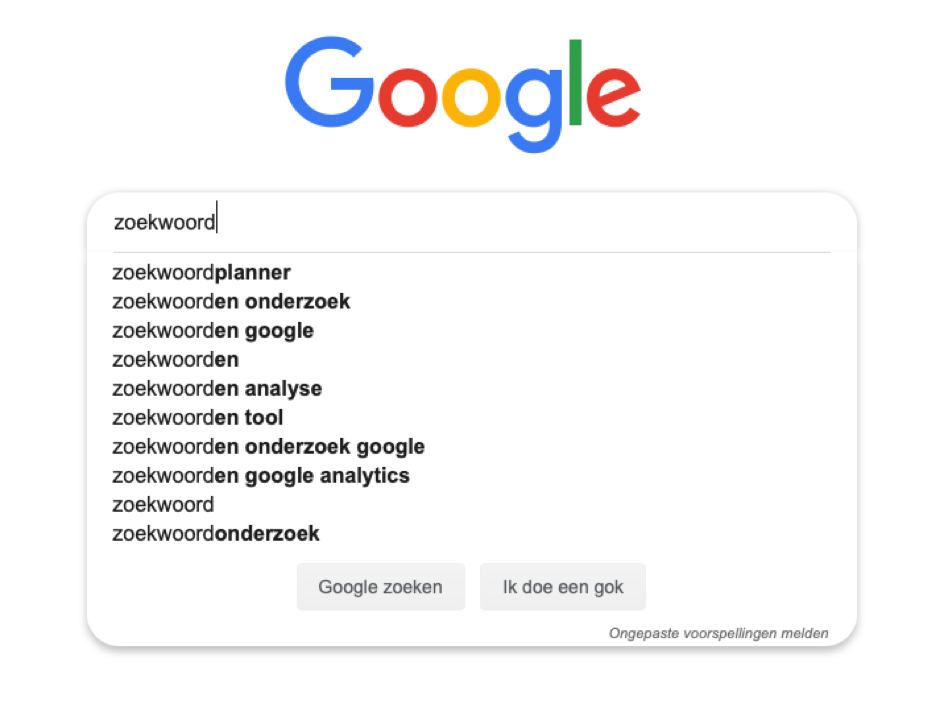Image resolution: width=943 pixels, height=718 pixels.
Task: Click the Ik doe een gok button
Action: tap(563, 587)
